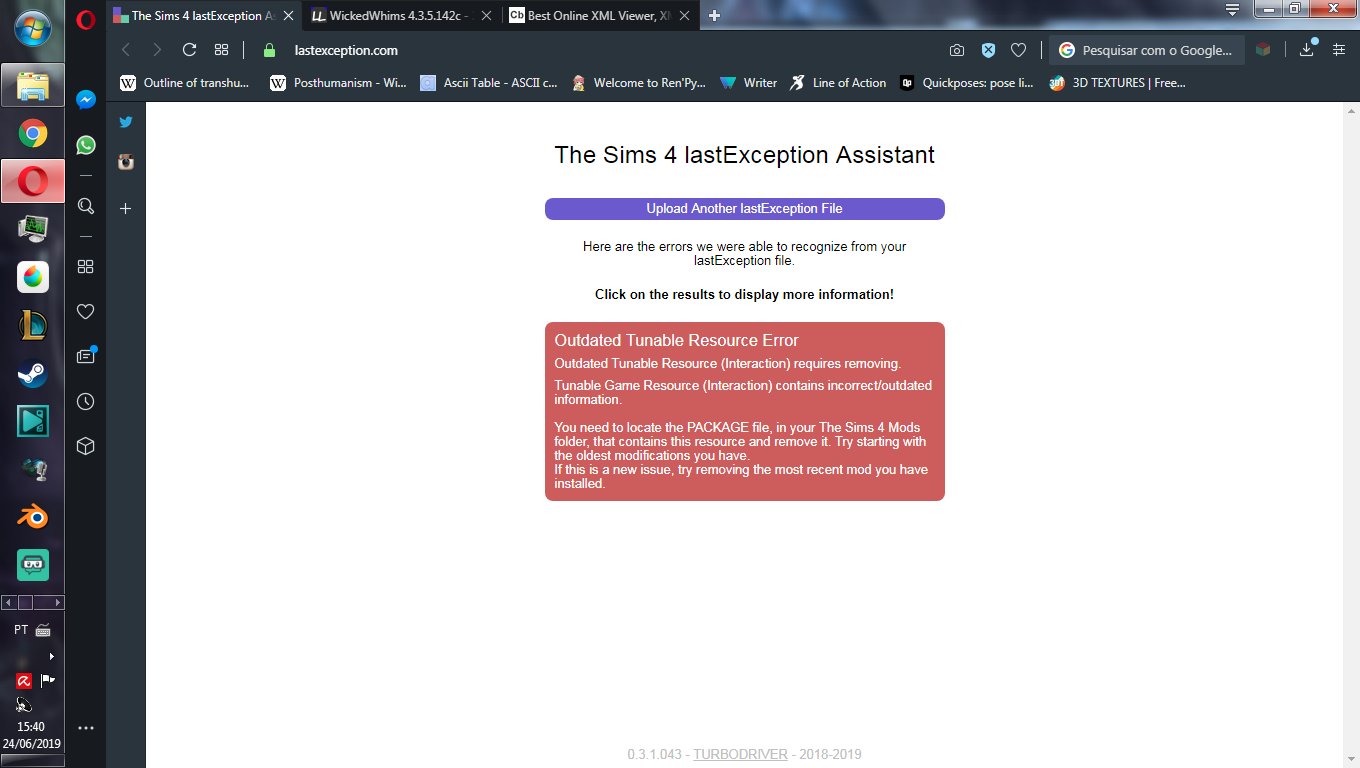Open the TURBODRIVER footer link
This screenshot has width=1360, height=768.
click(x=740, y=755)
